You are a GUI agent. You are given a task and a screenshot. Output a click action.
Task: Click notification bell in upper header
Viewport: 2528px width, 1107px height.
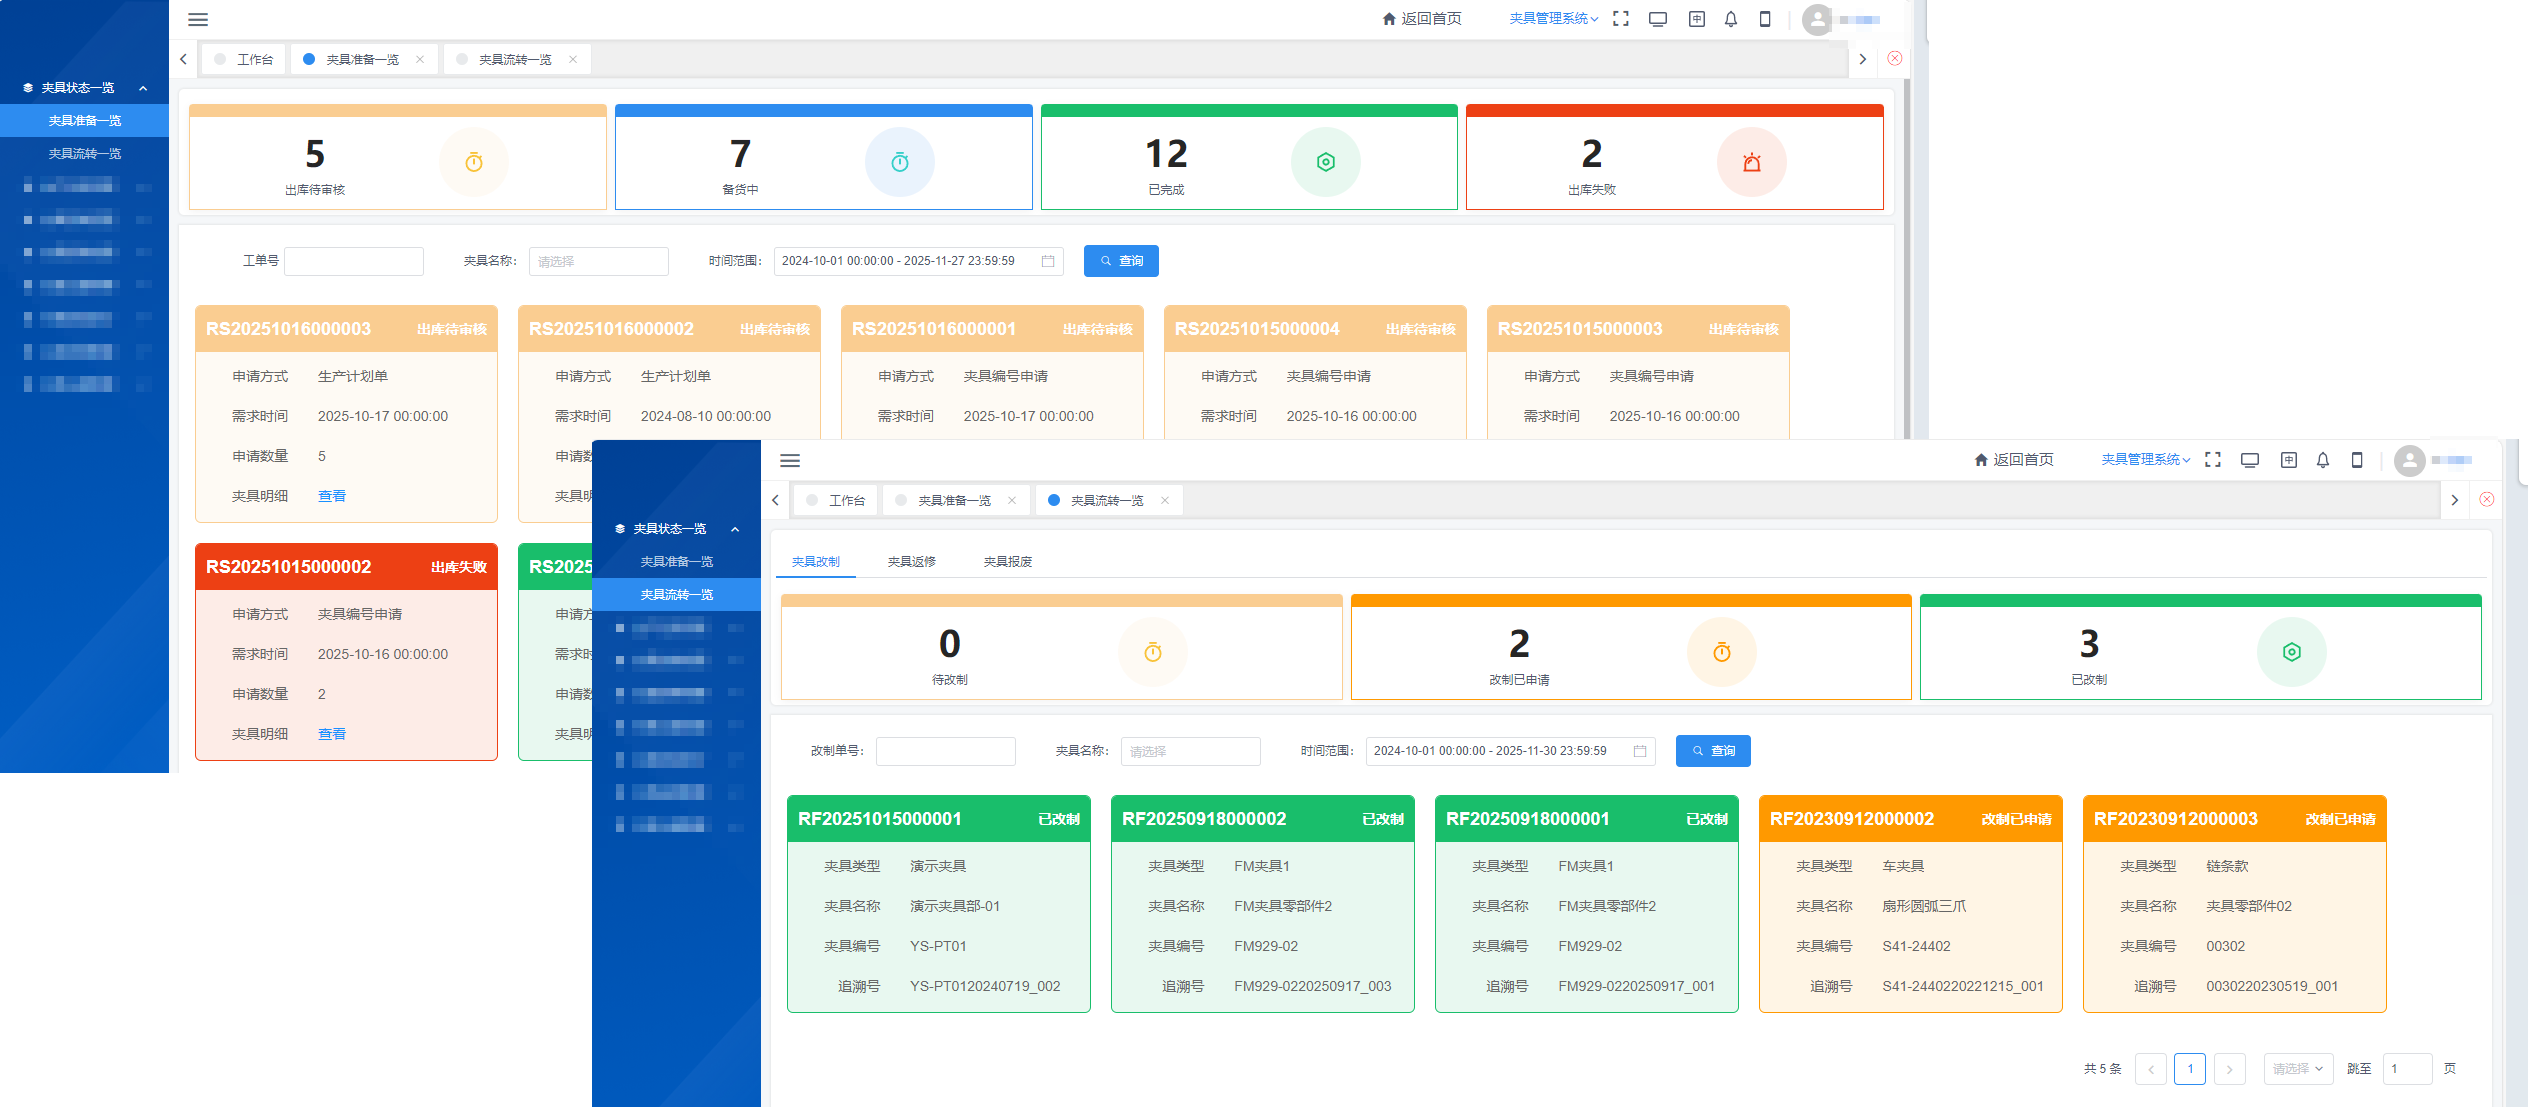[x=1731, y=19]
